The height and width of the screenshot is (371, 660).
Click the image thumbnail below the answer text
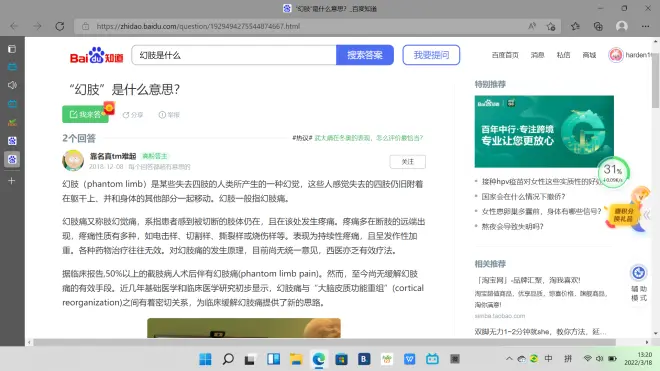244,328
